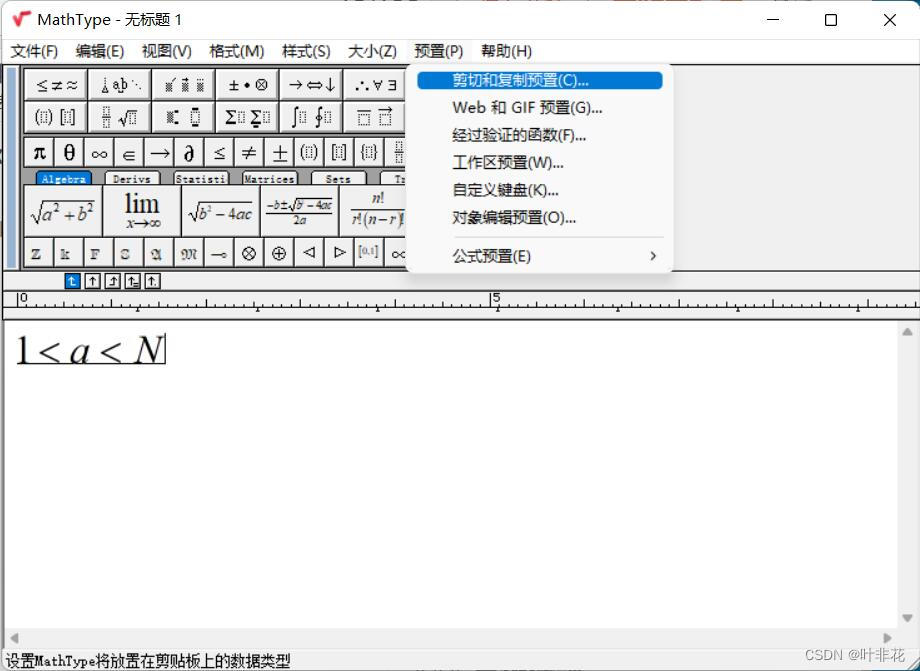Insert the square root b²−4ac expression
Image resolution: width=920 pixels, height=671 pixels.
pyautogui.click(x=220, y=211)
